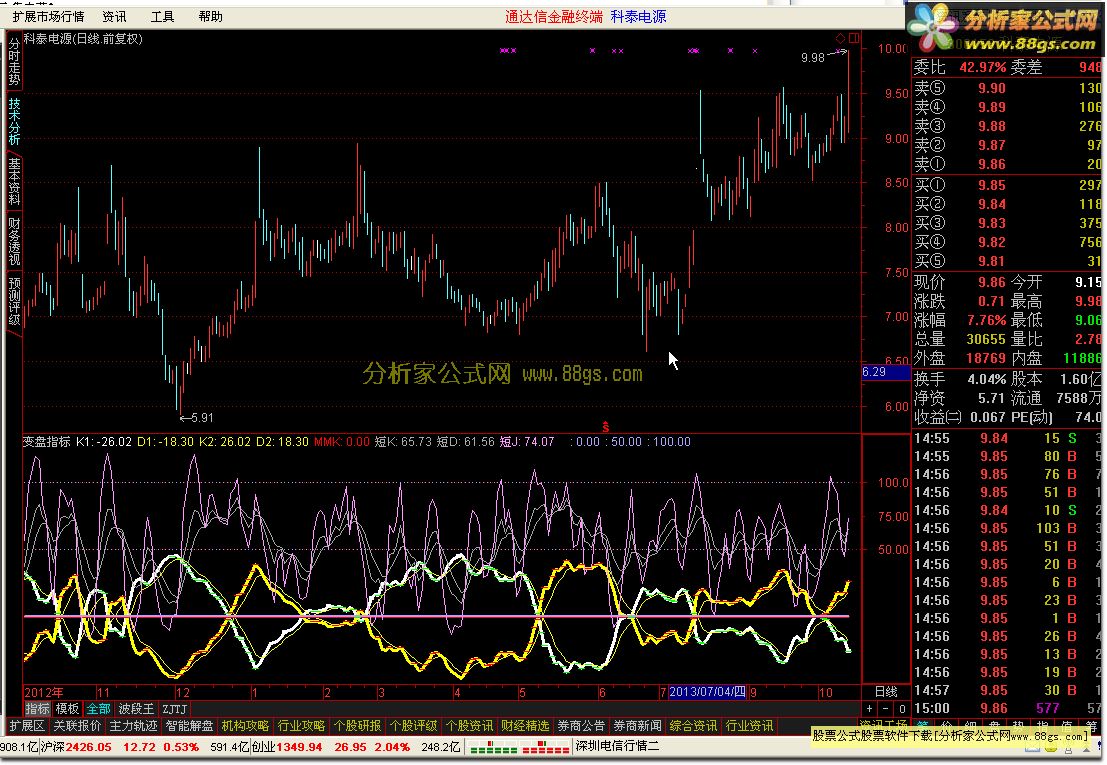Click the 9.98 high price label on the chart
The height and width of the screenshot is (765, 1107).
tap(813, 58)
